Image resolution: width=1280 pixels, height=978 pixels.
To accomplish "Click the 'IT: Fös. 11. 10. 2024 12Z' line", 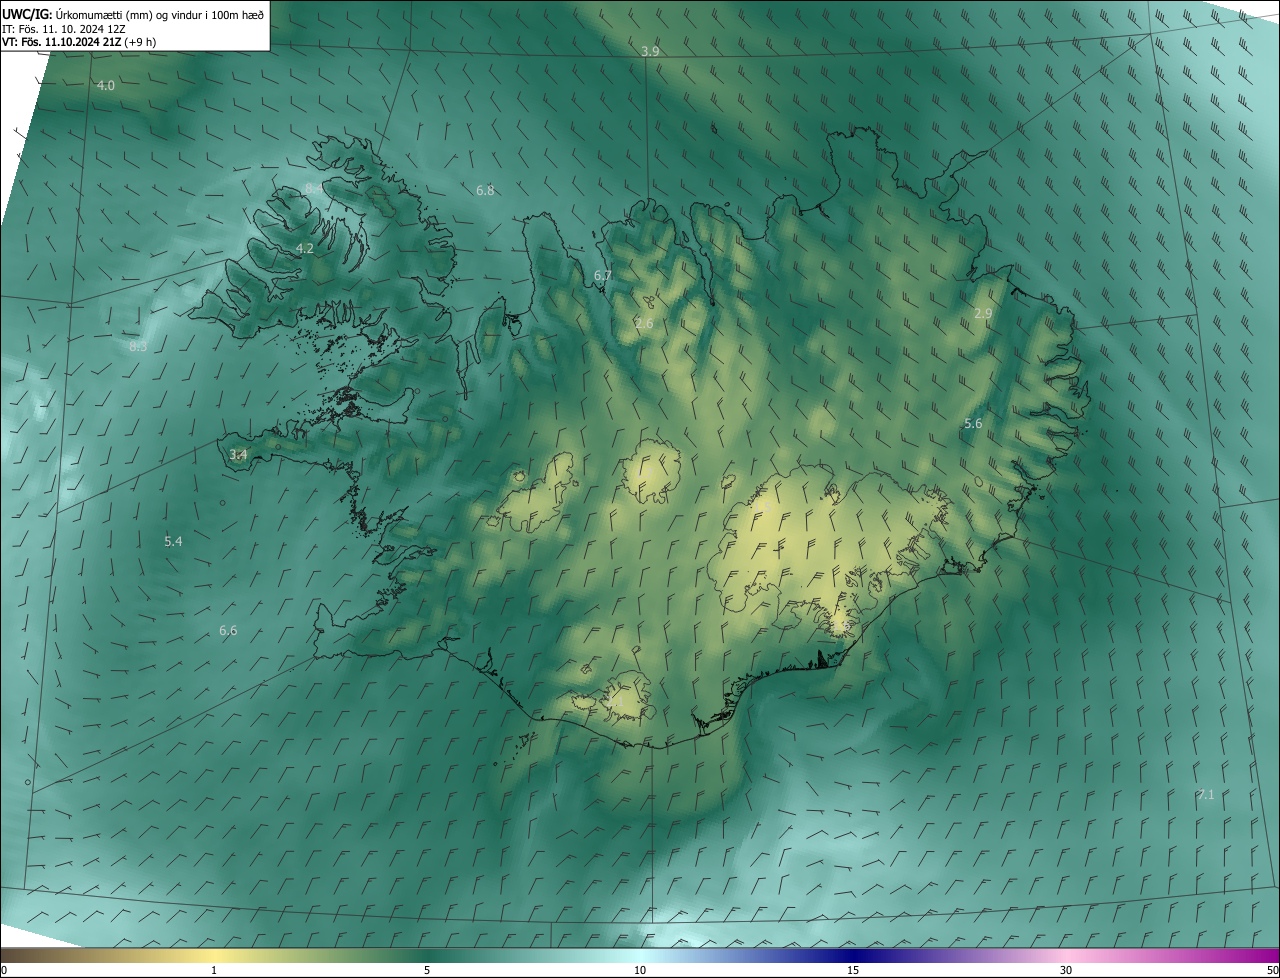I will pos(64,28).
